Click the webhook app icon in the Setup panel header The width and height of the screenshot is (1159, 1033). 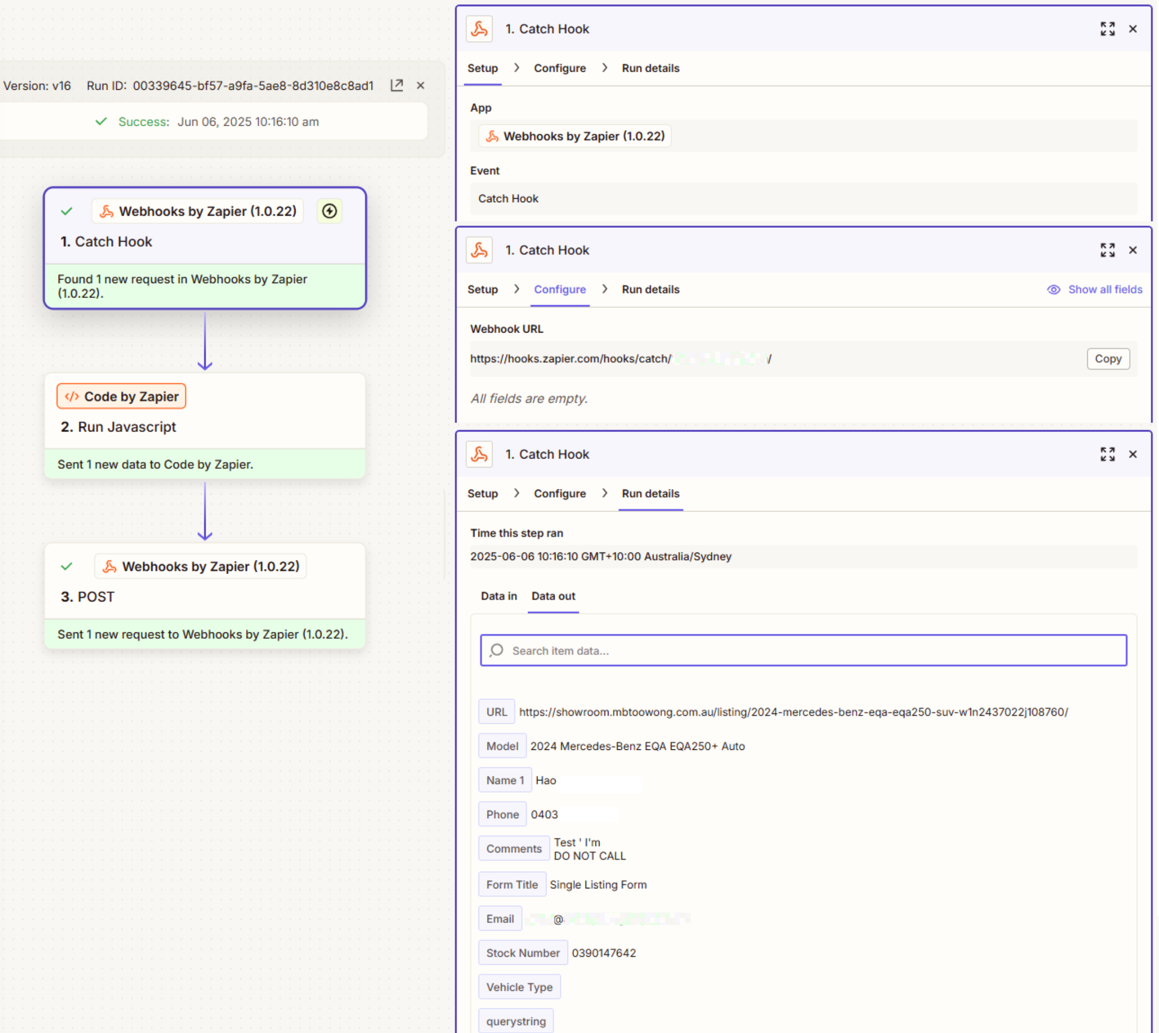[480, 29]
